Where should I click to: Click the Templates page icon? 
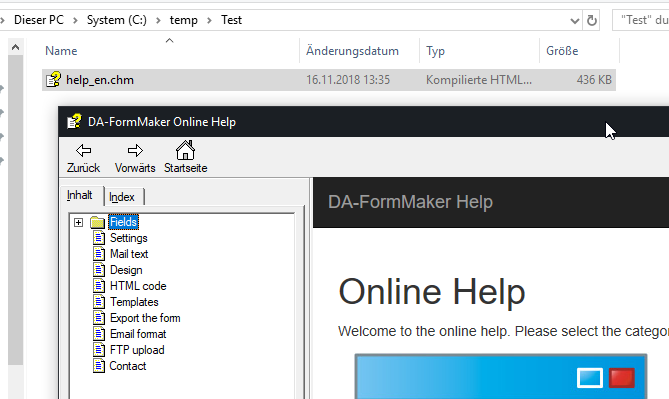pos(99,302)
